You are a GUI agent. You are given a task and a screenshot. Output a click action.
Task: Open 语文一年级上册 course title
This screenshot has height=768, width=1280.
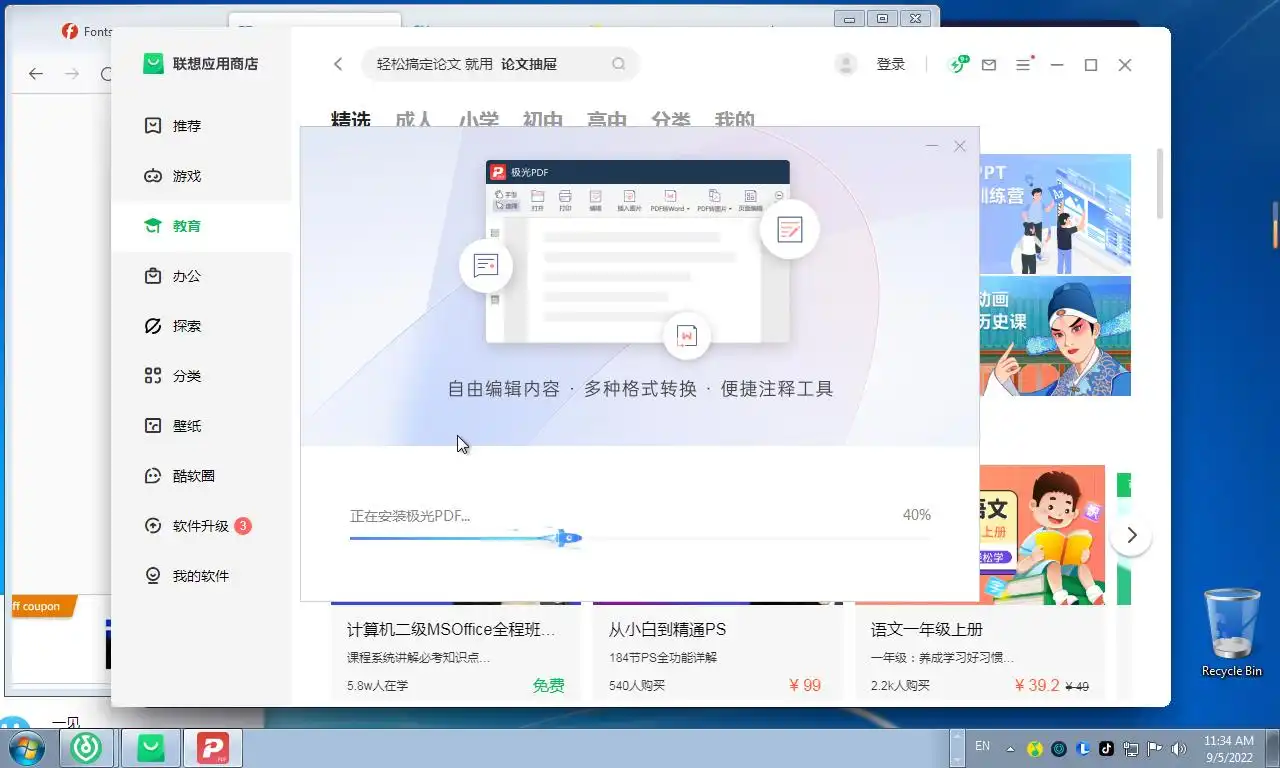[x=927, y=630]
